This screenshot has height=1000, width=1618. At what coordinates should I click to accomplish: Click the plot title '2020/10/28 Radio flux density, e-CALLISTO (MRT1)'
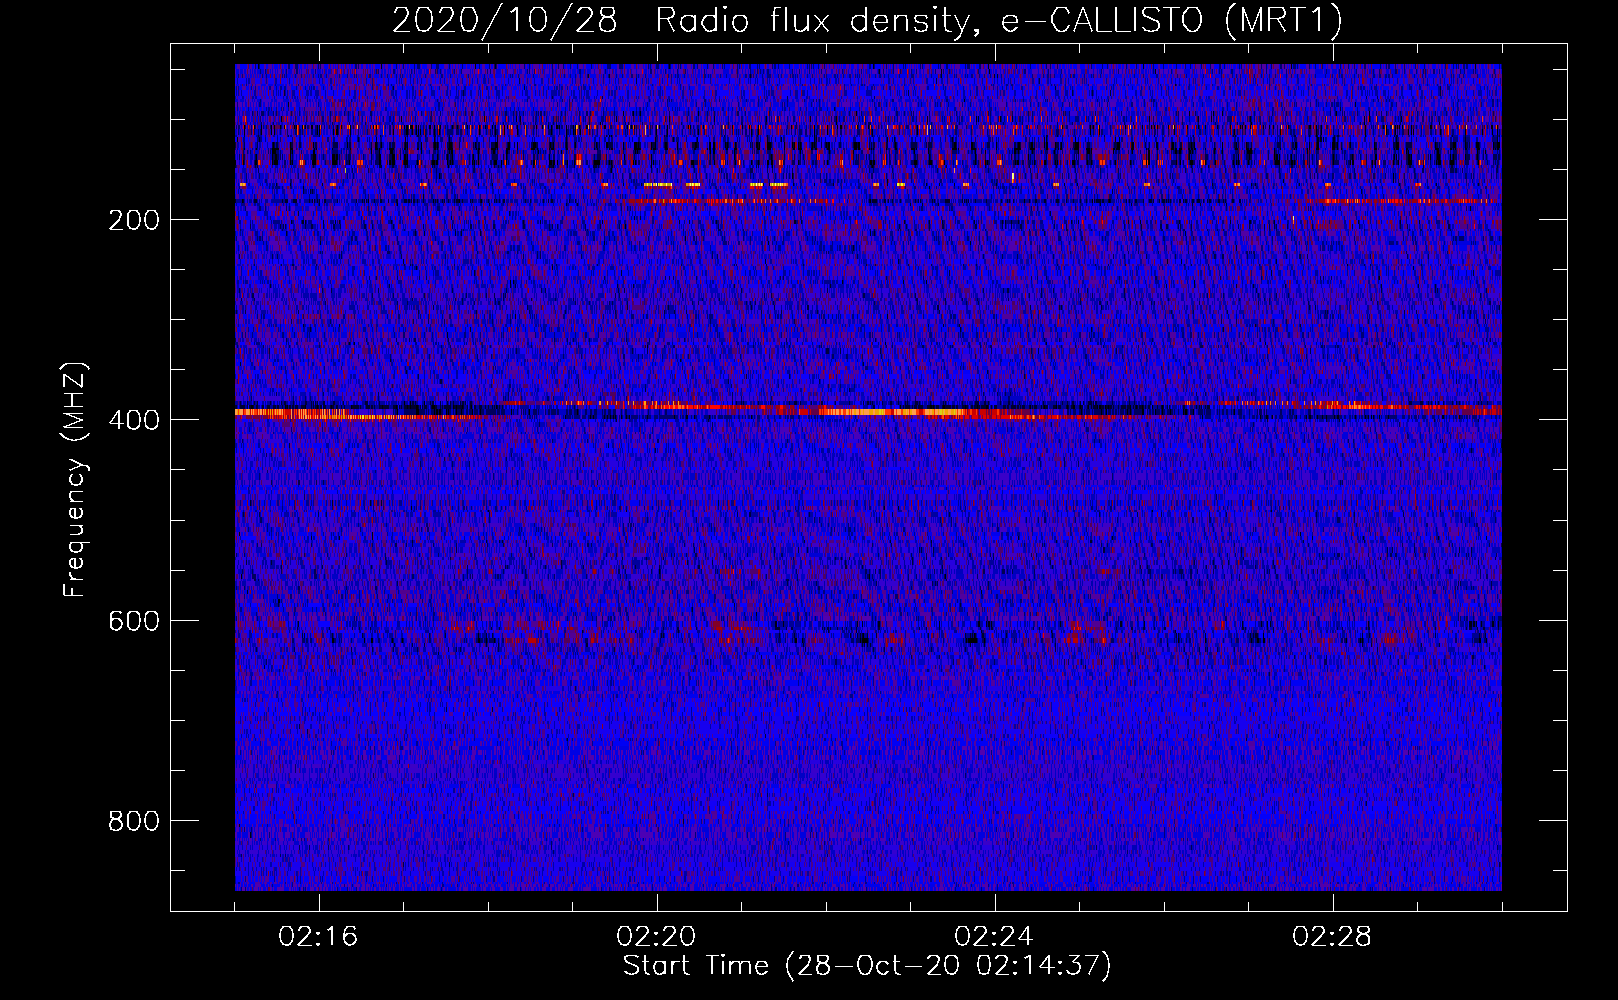coord(867,21)
